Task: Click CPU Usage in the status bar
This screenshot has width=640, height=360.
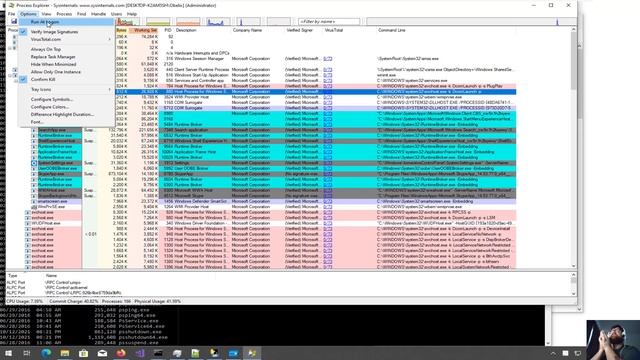Action: (24, 301)
